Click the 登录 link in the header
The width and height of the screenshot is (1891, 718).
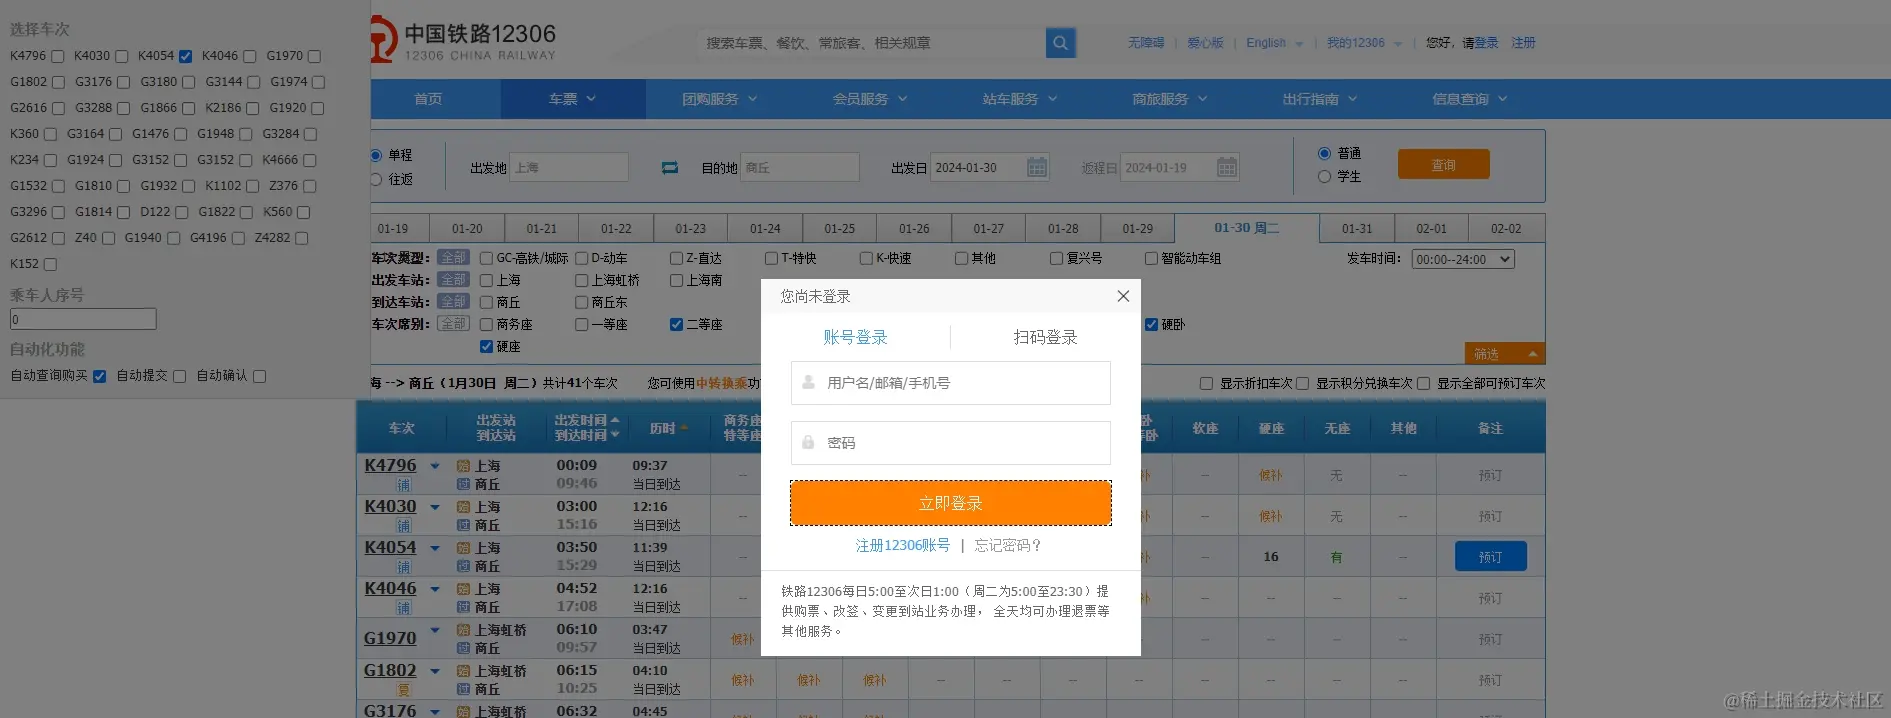point(1487,43)
